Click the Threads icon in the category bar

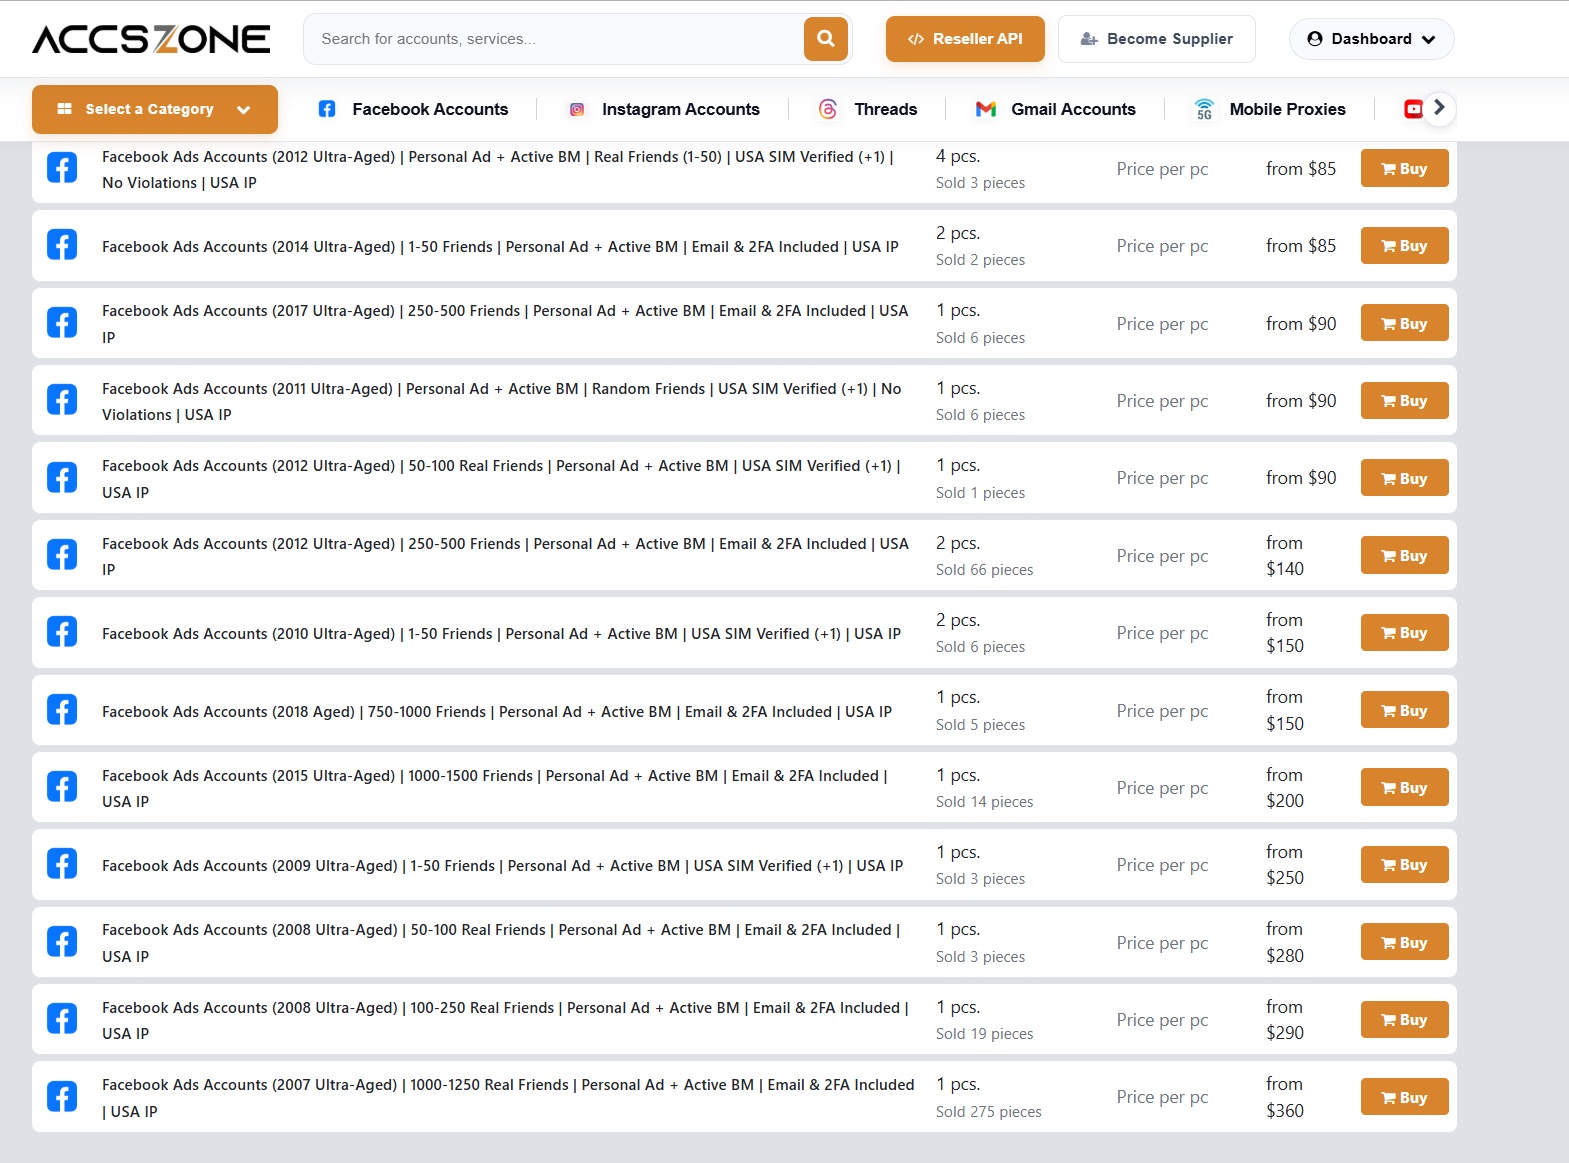pyautogui.click(x=828, y=109)
